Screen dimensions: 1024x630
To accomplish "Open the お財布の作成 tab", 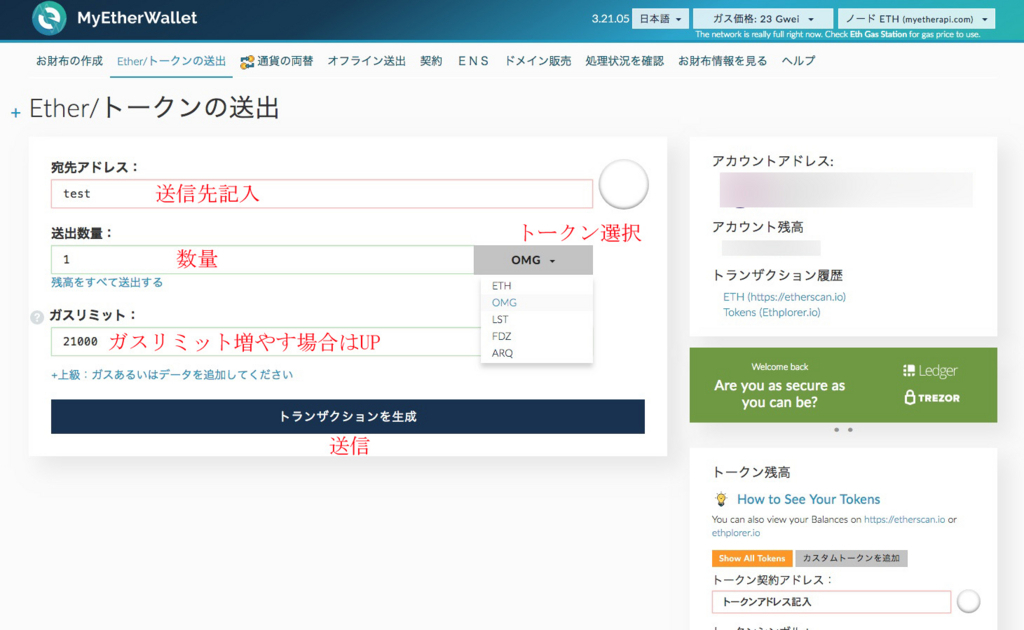I will pyautogui.click(x=69, y=61).
